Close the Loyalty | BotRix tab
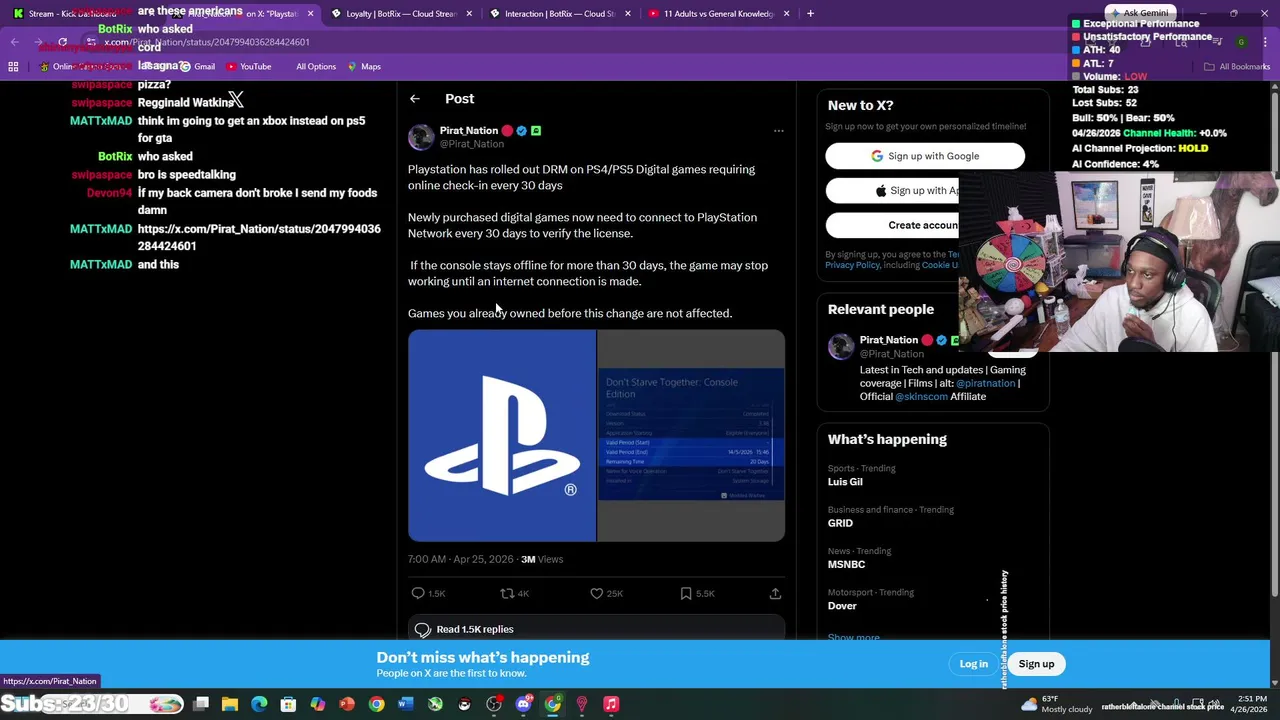This screenshot has height=720, width=1280. (x=469, y=14)
